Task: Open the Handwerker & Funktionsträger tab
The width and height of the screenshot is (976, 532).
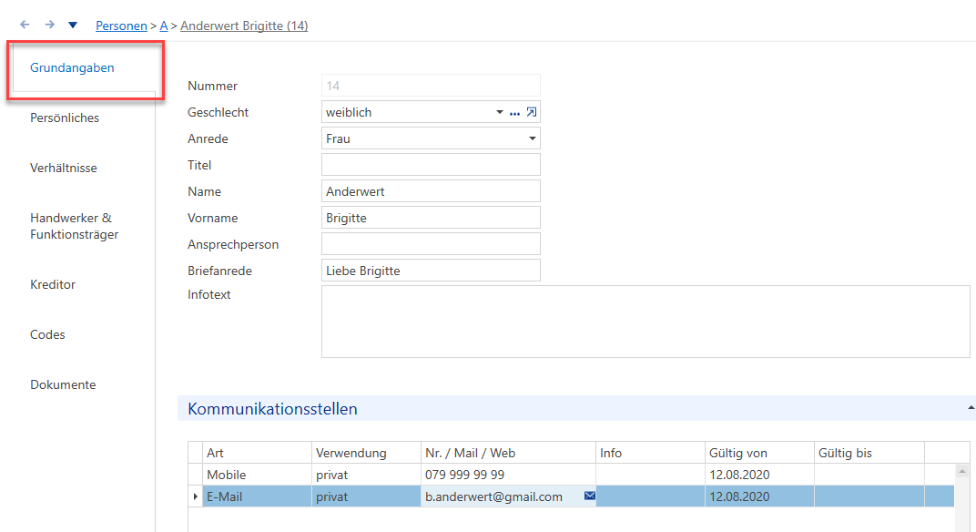Action: point(74,226)
